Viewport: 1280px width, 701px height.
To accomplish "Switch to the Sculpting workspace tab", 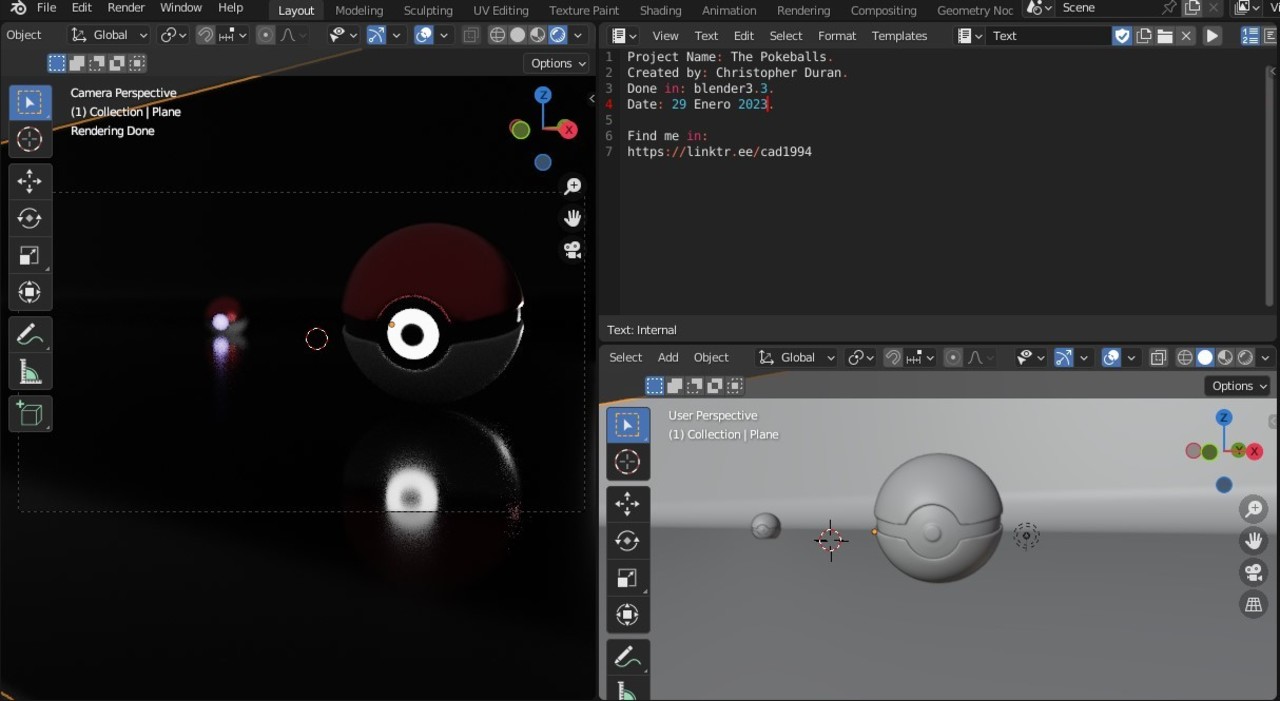I will click(428, 10).
